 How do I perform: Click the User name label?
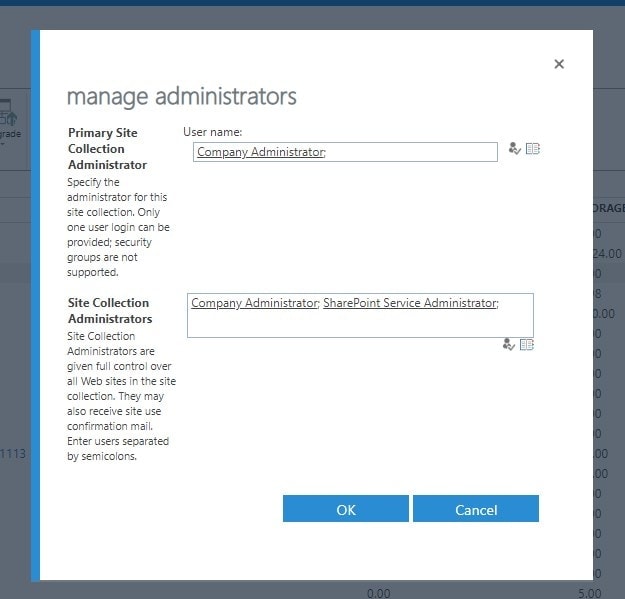point(213,132)
